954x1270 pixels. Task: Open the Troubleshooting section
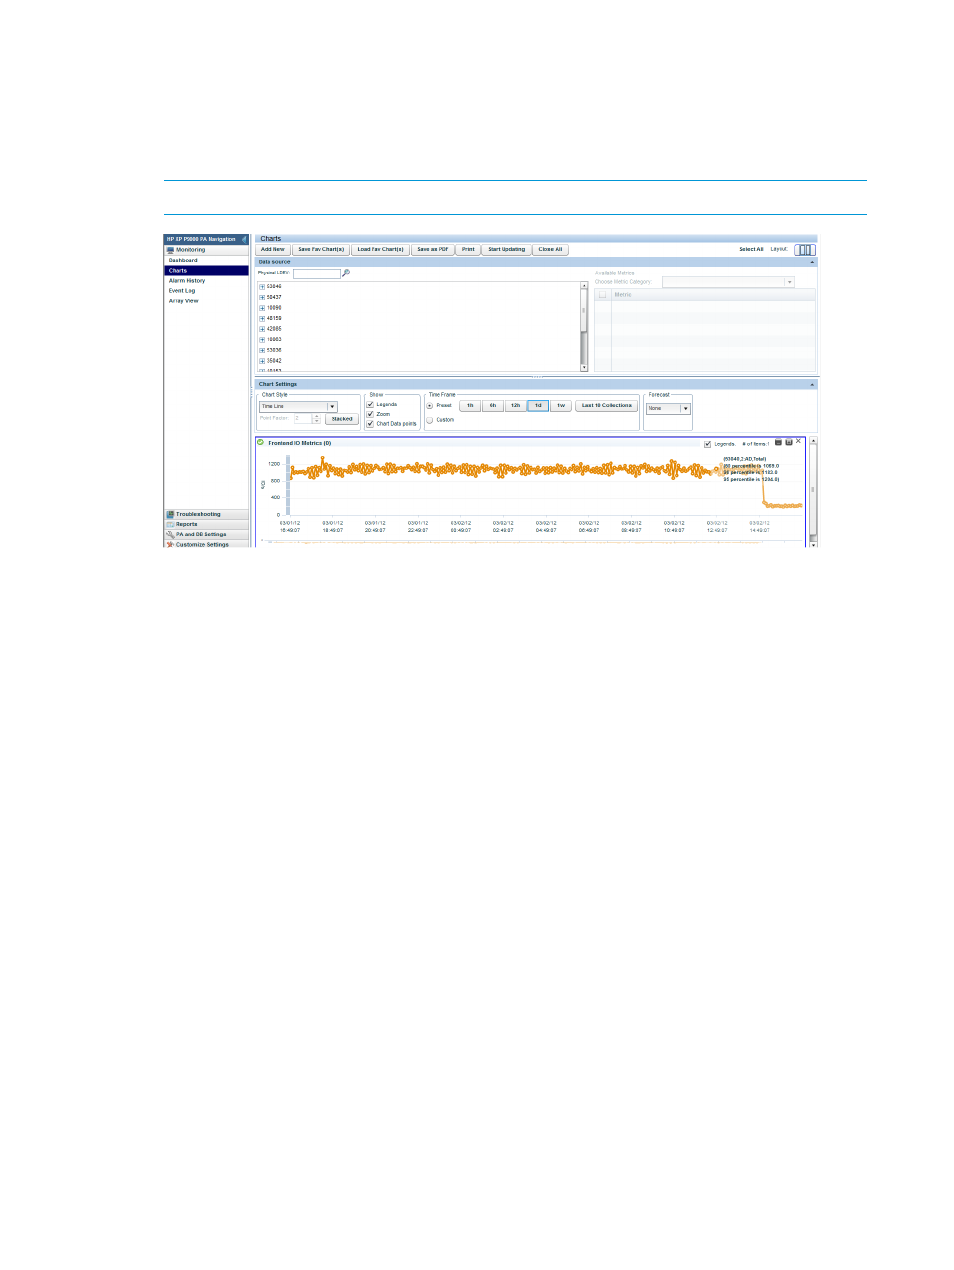point(207,514)
